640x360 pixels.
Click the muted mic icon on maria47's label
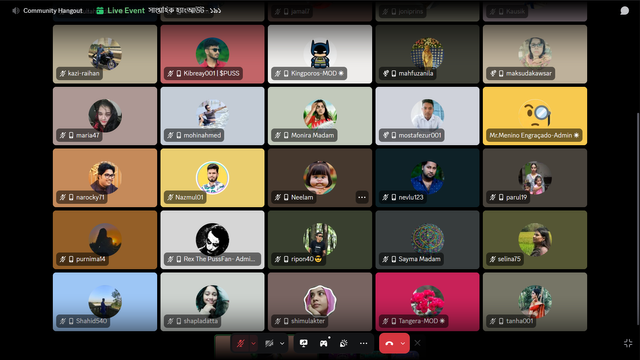pyautogui.click(x=63, y=135)
